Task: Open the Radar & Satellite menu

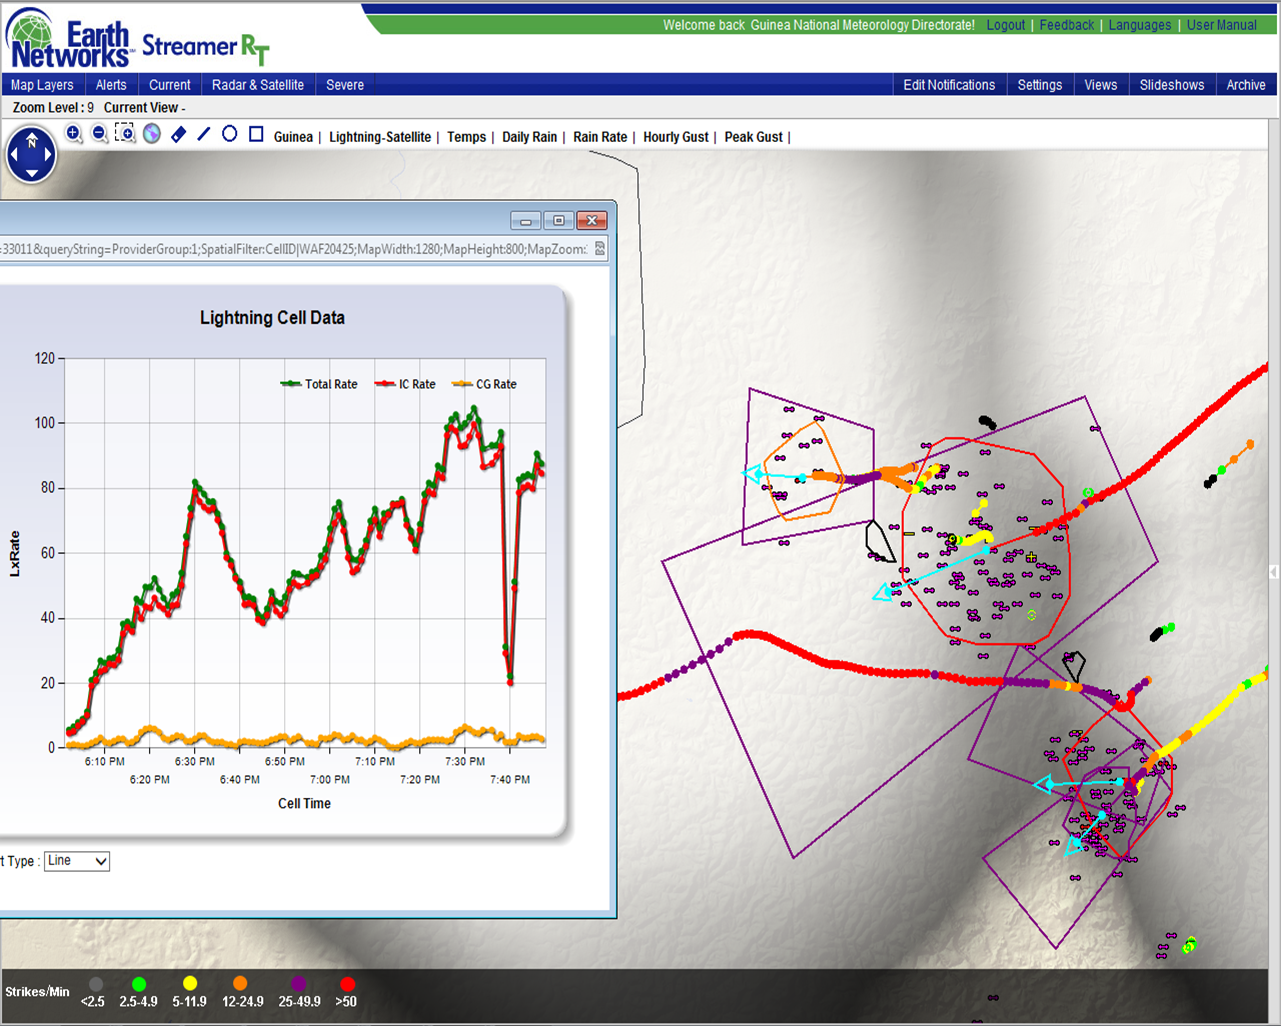Action: (x=258, y=85)
